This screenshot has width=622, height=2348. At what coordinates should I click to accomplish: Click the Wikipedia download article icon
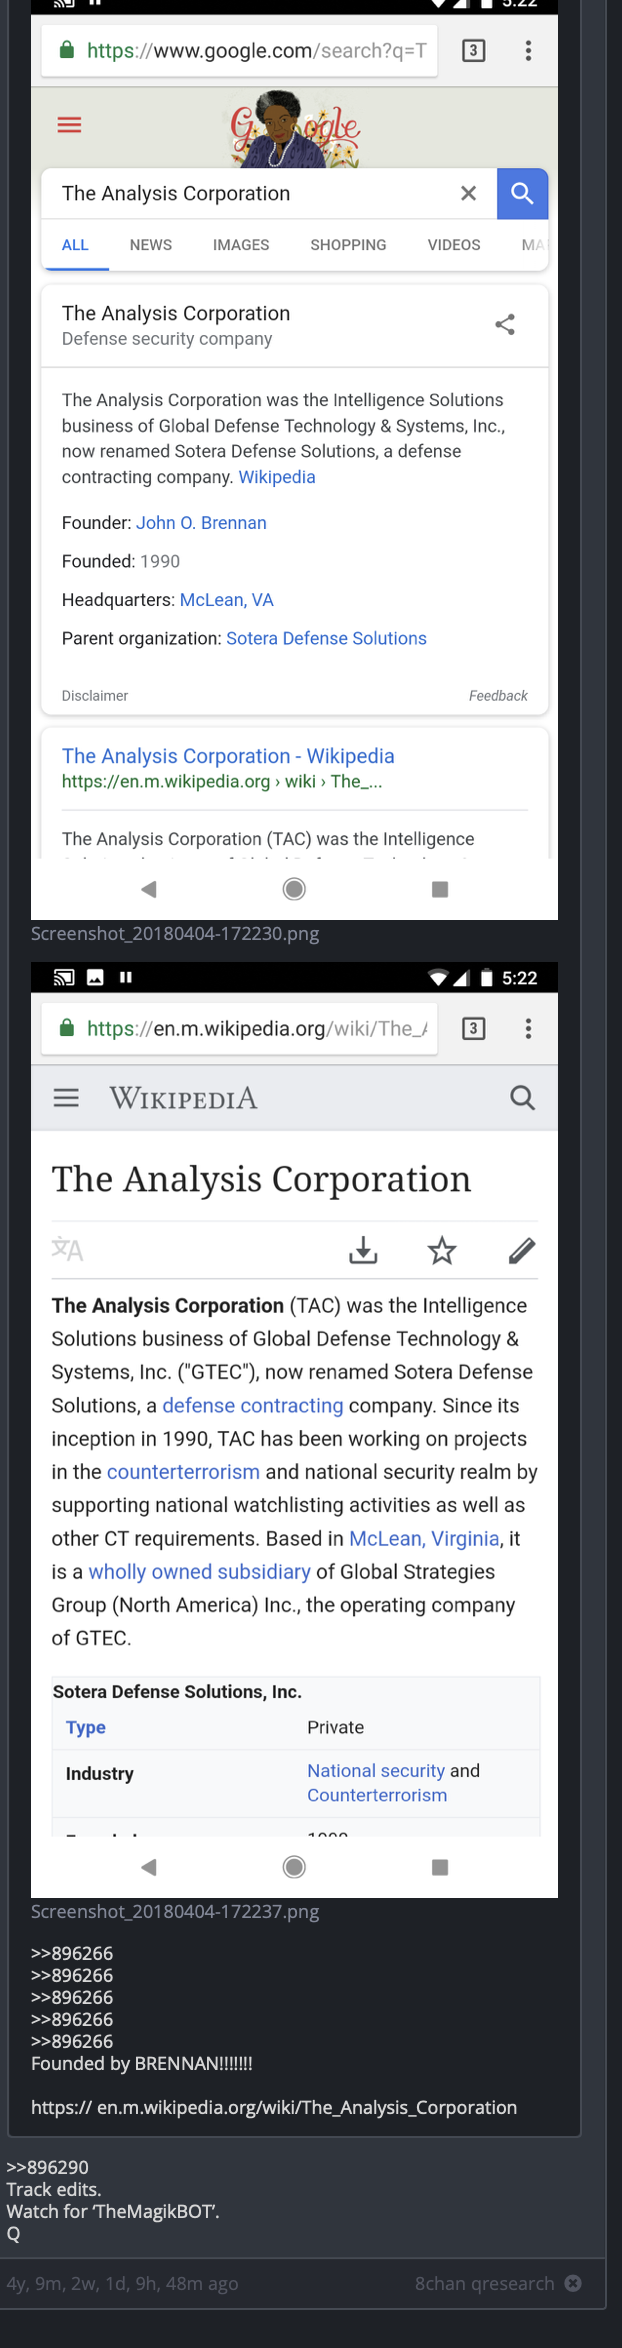click(363, 1250)
